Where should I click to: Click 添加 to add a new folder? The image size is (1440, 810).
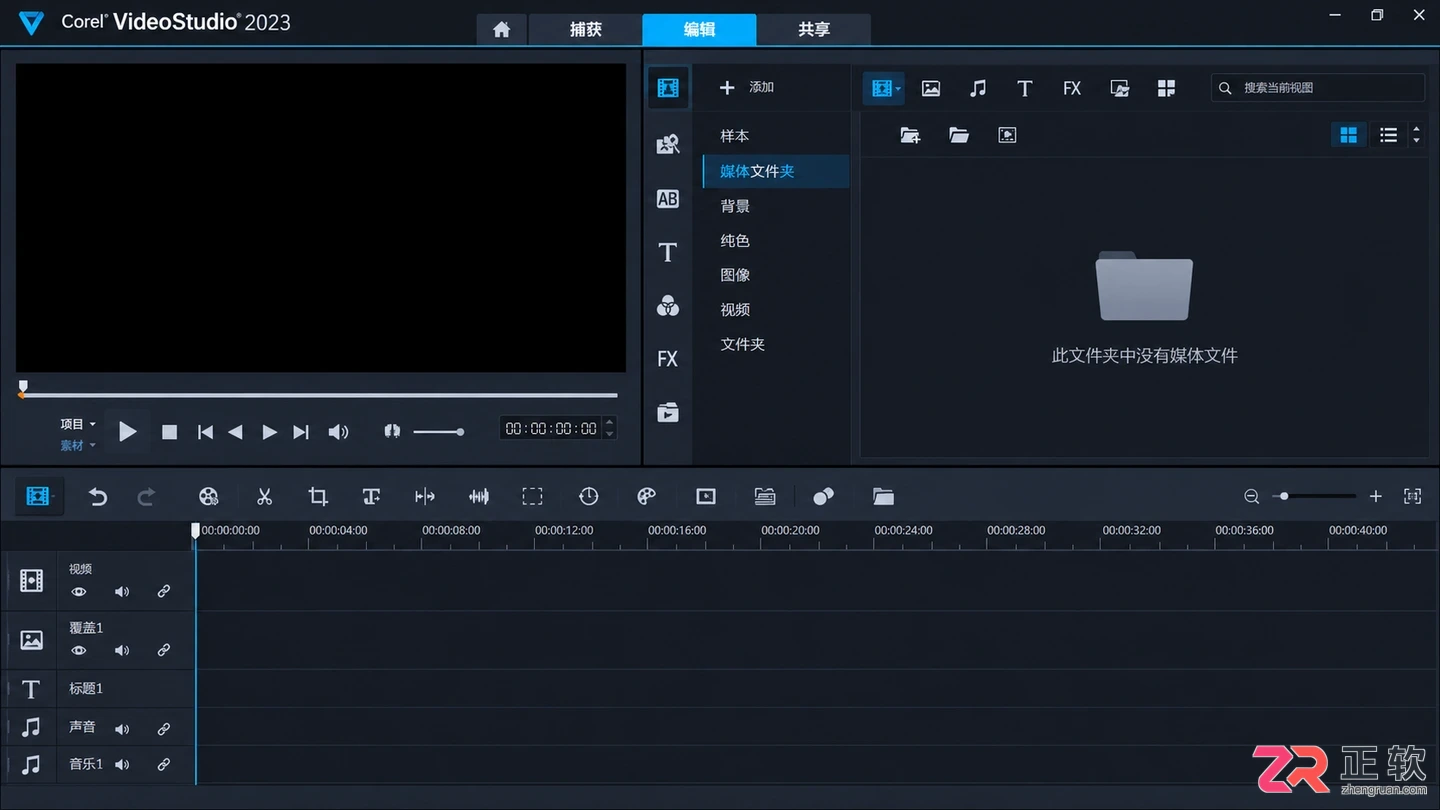point(747,87)
